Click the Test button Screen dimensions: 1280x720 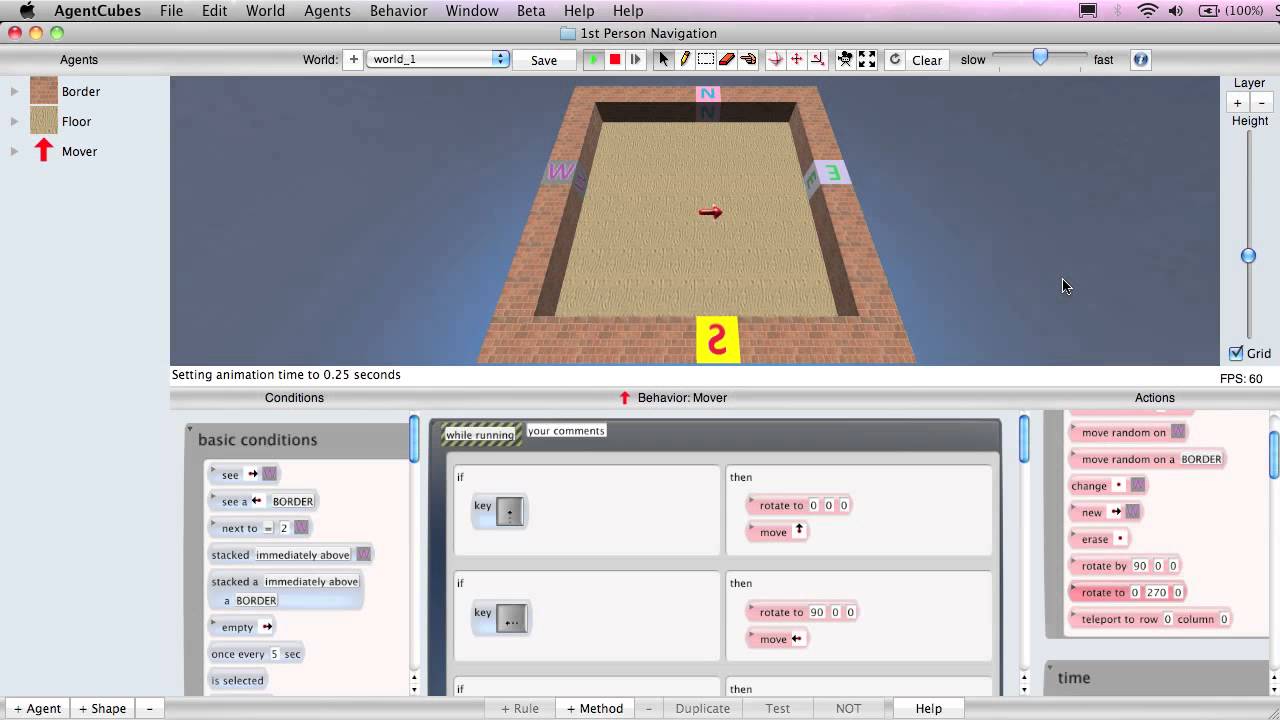(x=778, y=708)
